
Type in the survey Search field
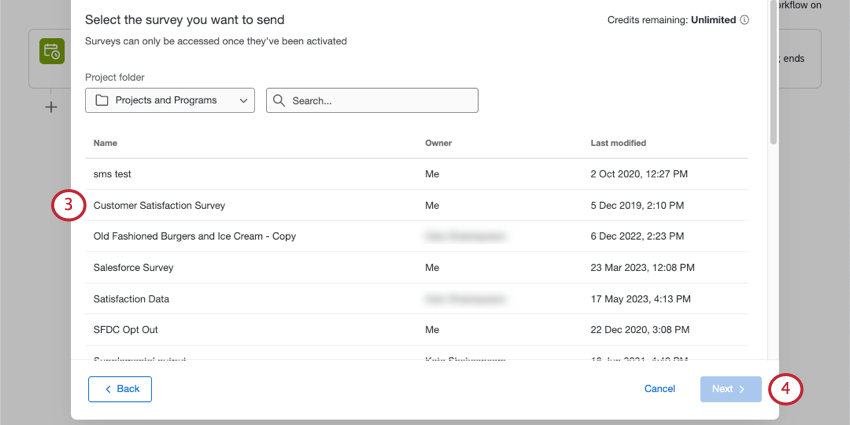pyautogui.click(x=380, y=101)
